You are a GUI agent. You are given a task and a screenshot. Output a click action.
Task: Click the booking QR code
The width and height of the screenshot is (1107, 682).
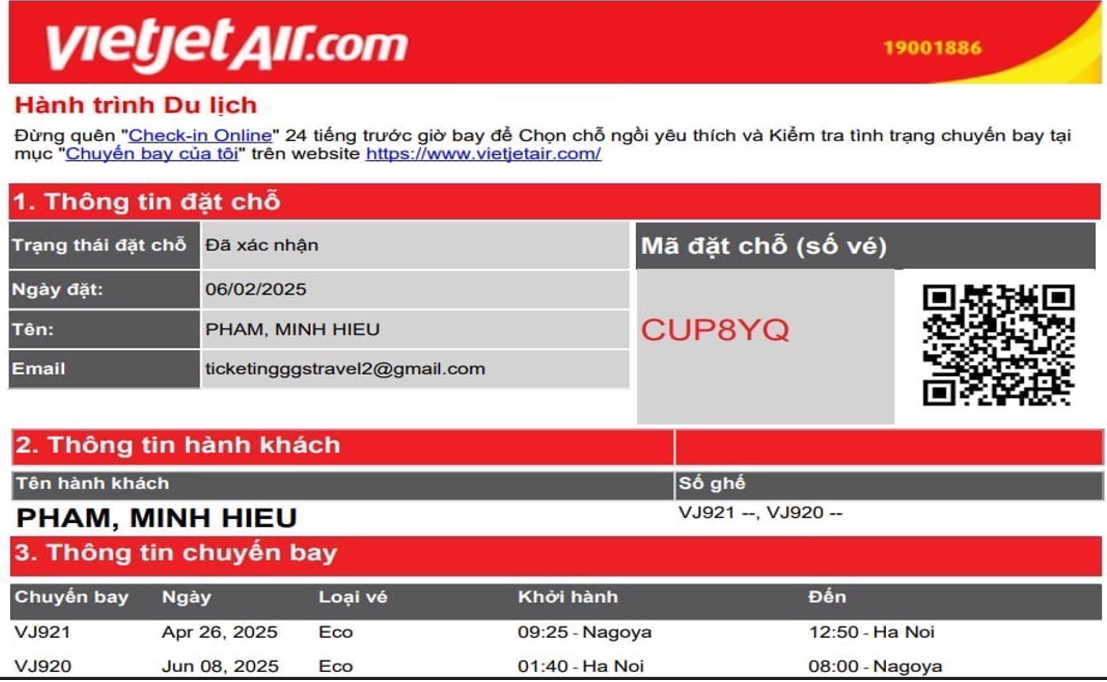(x=998, y=345)
